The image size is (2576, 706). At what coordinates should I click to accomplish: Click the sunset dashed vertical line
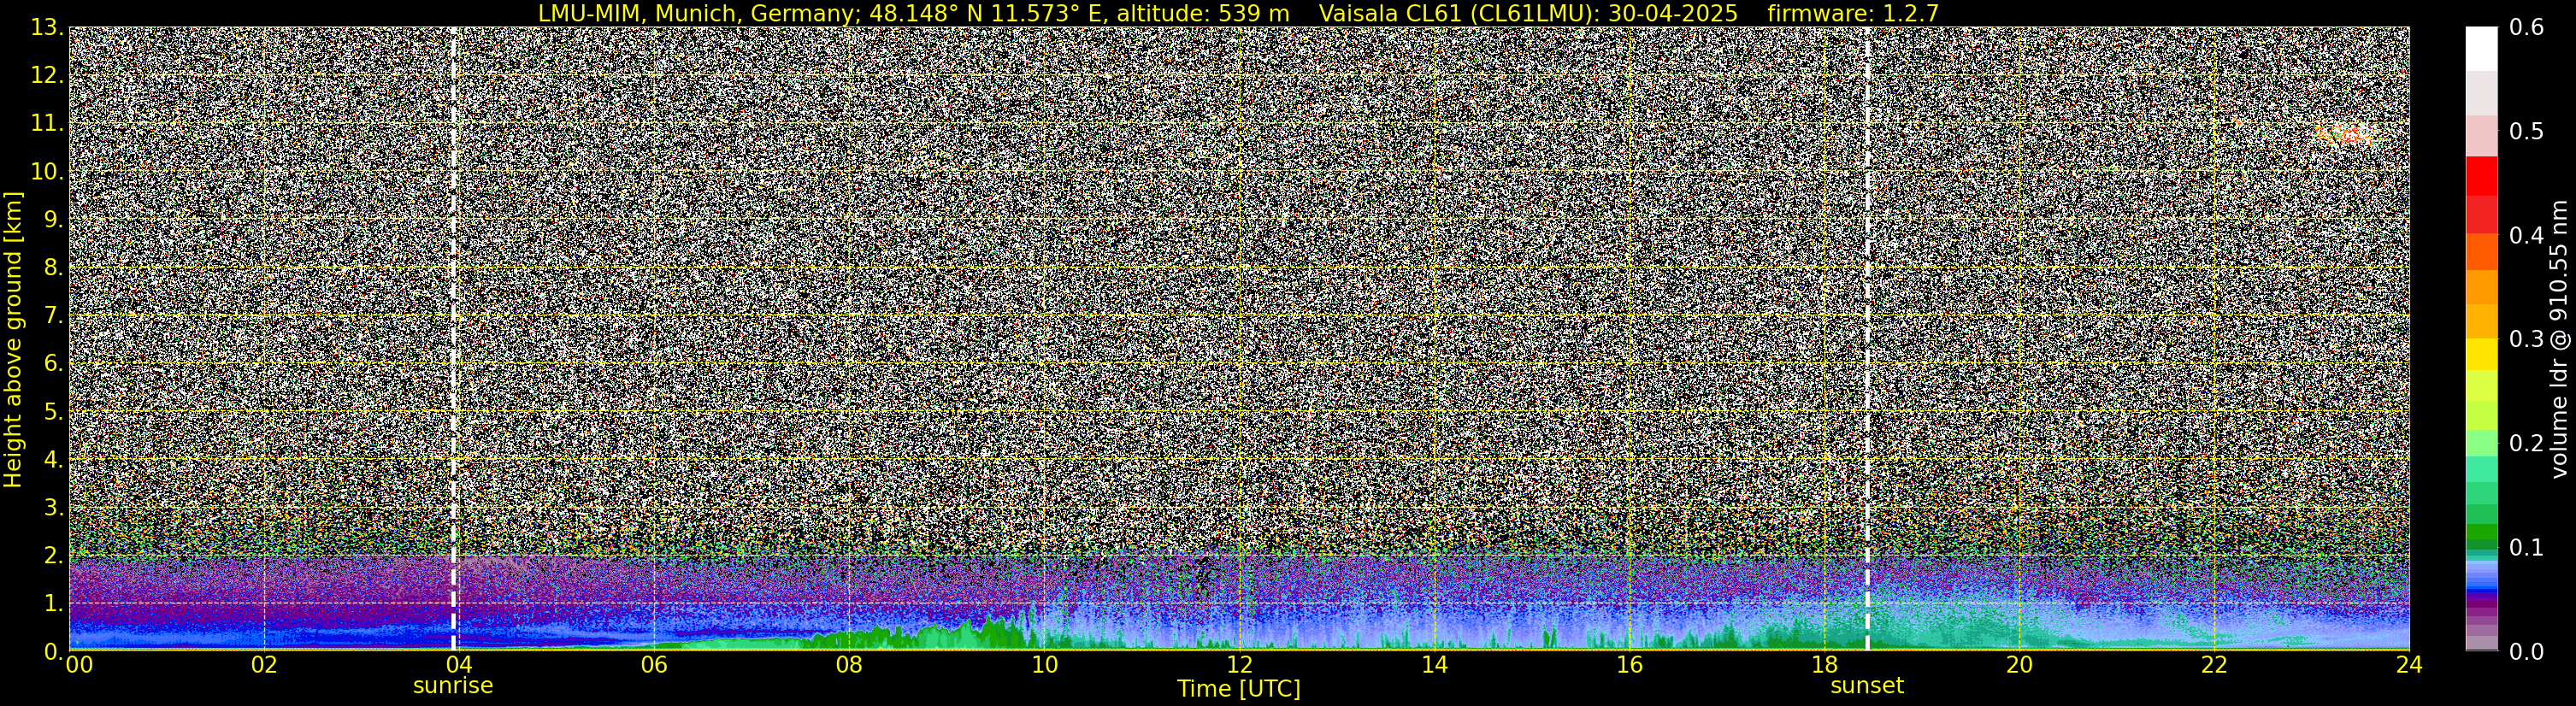pos(1866,338)
